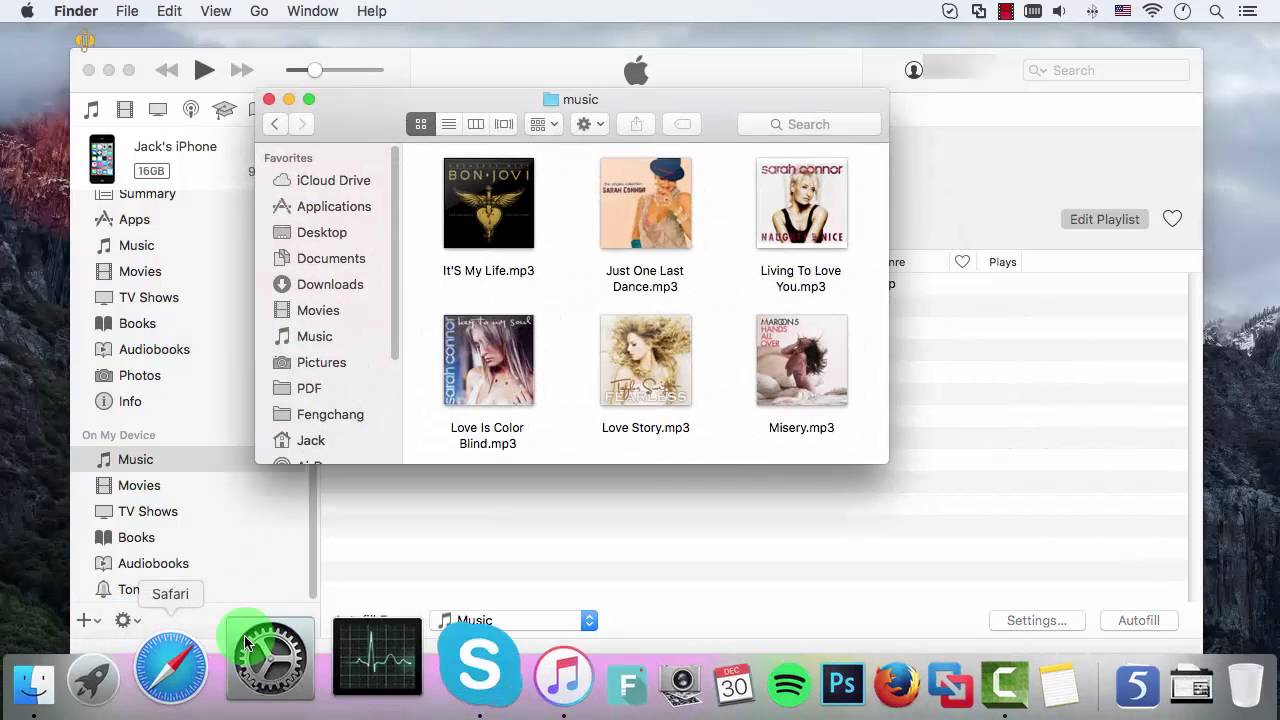This screenshot has width=1280, height=720.
Task: Open Applications in Finder sidebar
Action: pyautogui.click(x=333, y=206)
